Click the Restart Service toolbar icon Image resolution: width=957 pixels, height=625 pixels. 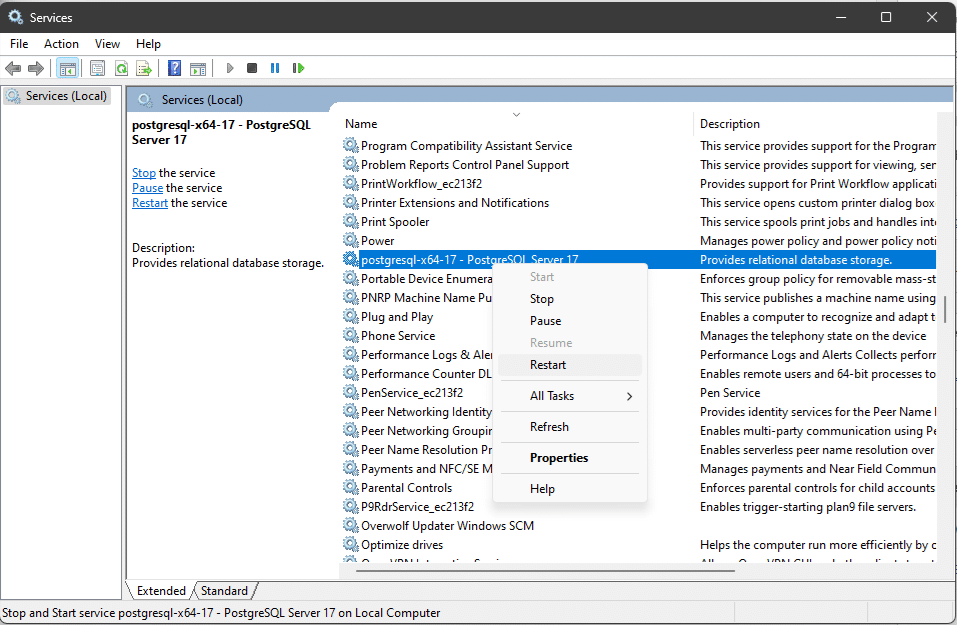coord(298,68)
